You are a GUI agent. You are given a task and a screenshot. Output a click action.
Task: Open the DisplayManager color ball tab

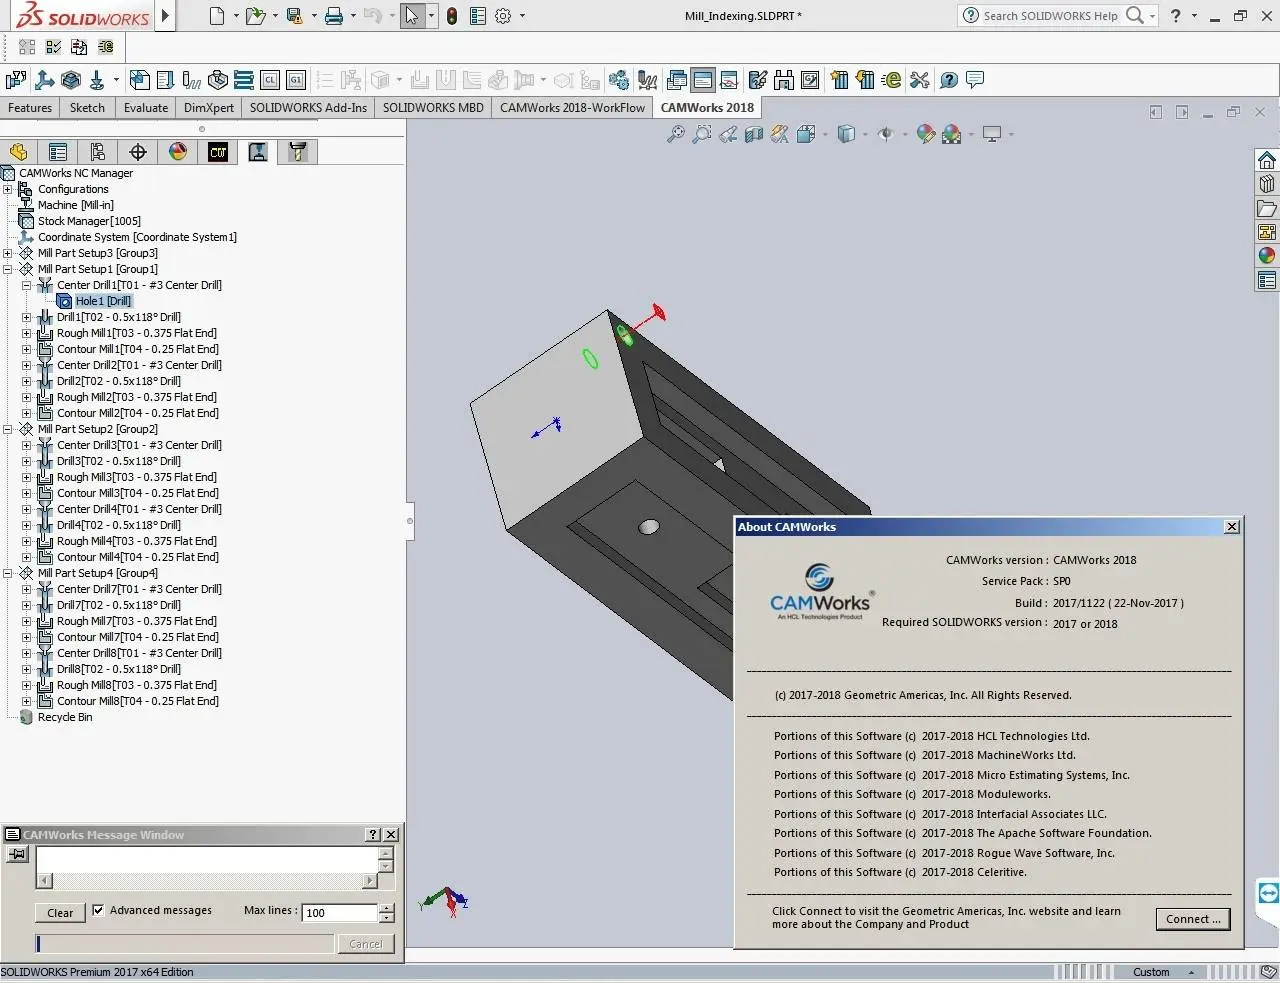coord(178,152)
